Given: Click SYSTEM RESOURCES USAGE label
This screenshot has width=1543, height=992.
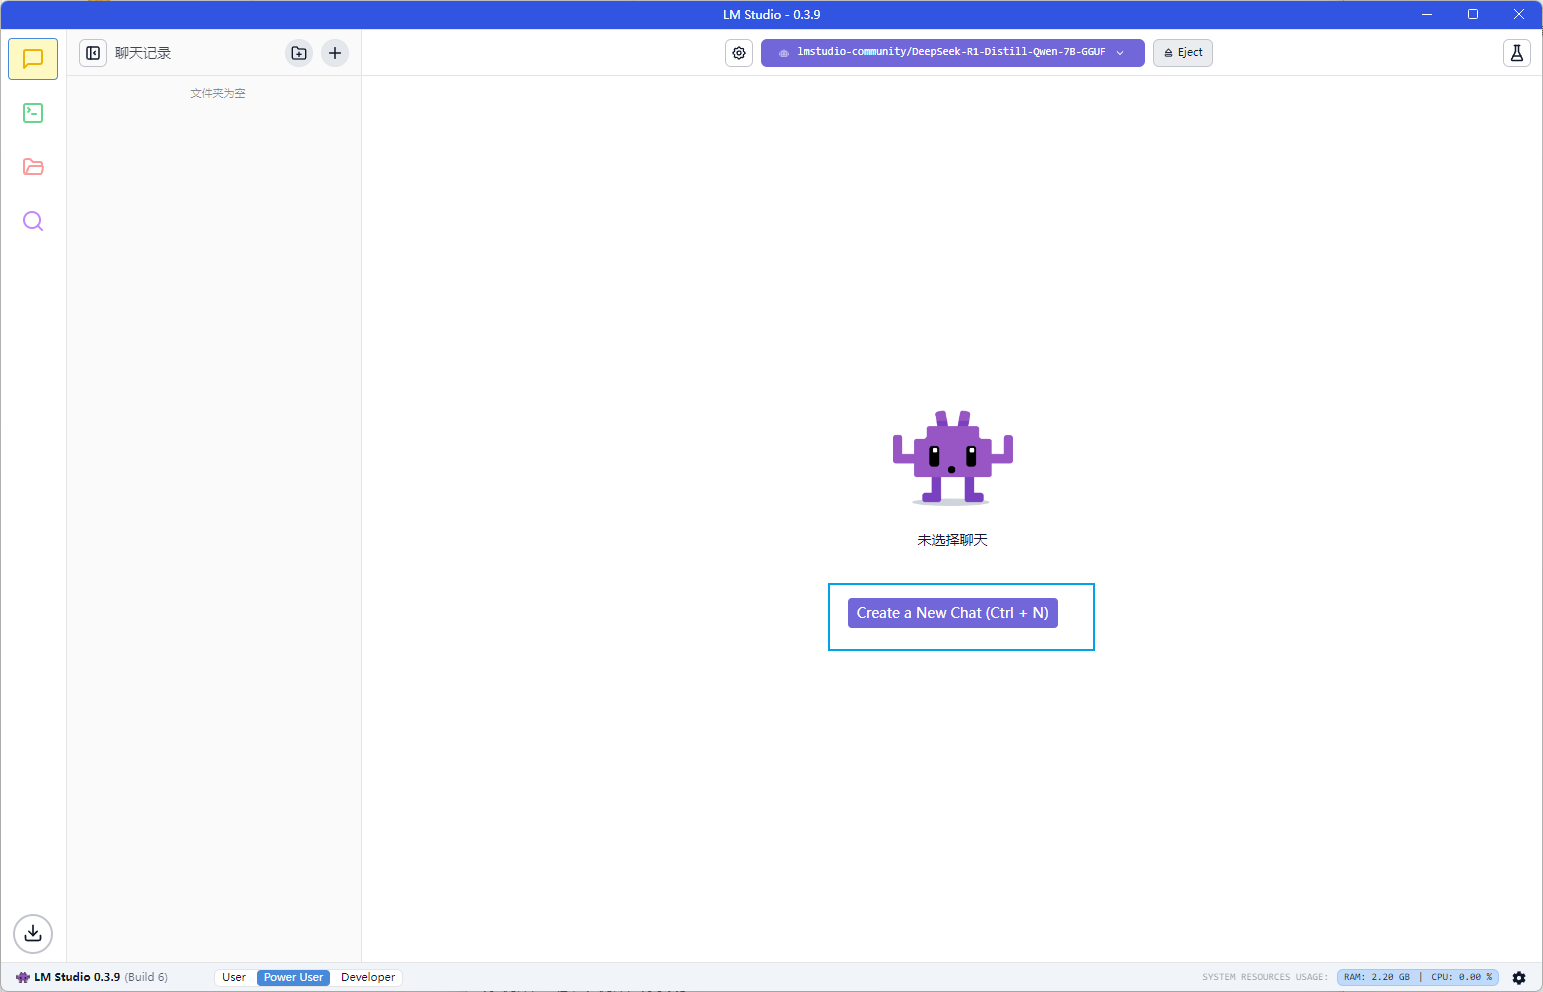Looking at the screenshot, I should [x=1265, y=977].
